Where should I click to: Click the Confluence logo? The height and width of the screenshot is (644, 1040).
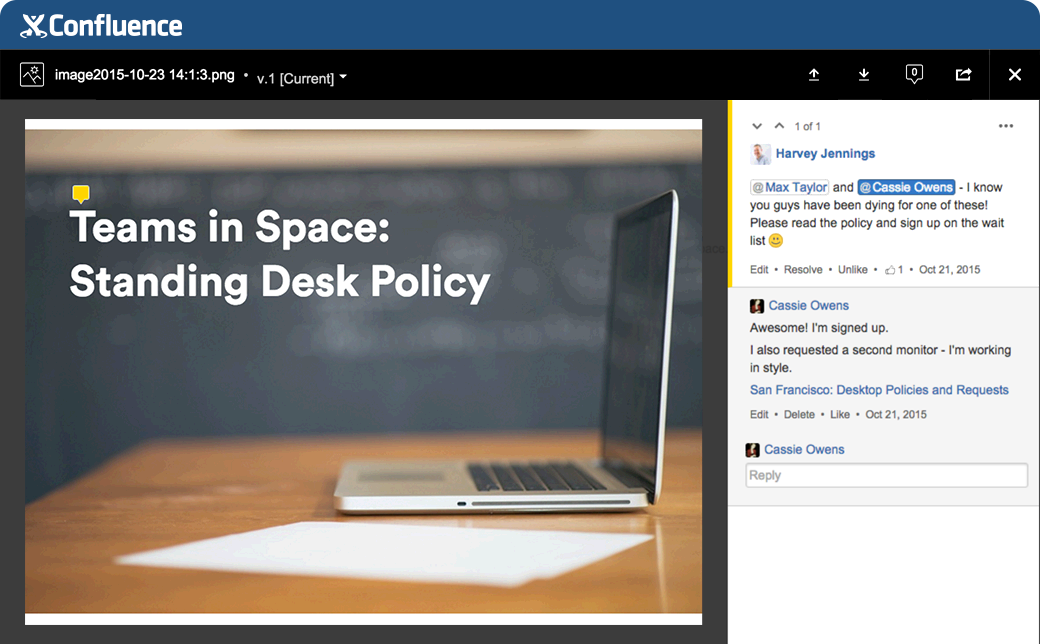(101, 26)
